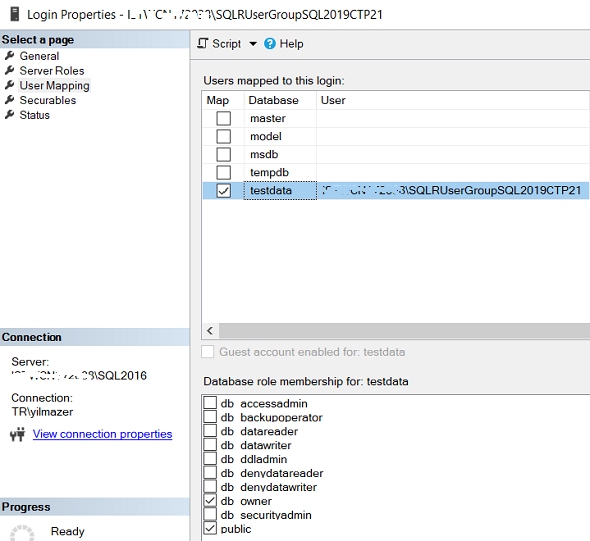The height and width of the screenshot is (541, 590).
Task: Check the db_datareader role
Action: tap(210, 430)
